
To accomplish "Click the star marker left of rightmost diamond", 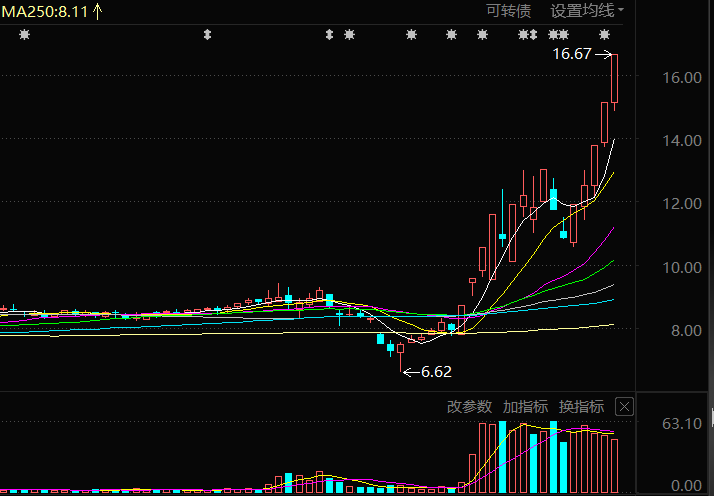I will [524, 35].
